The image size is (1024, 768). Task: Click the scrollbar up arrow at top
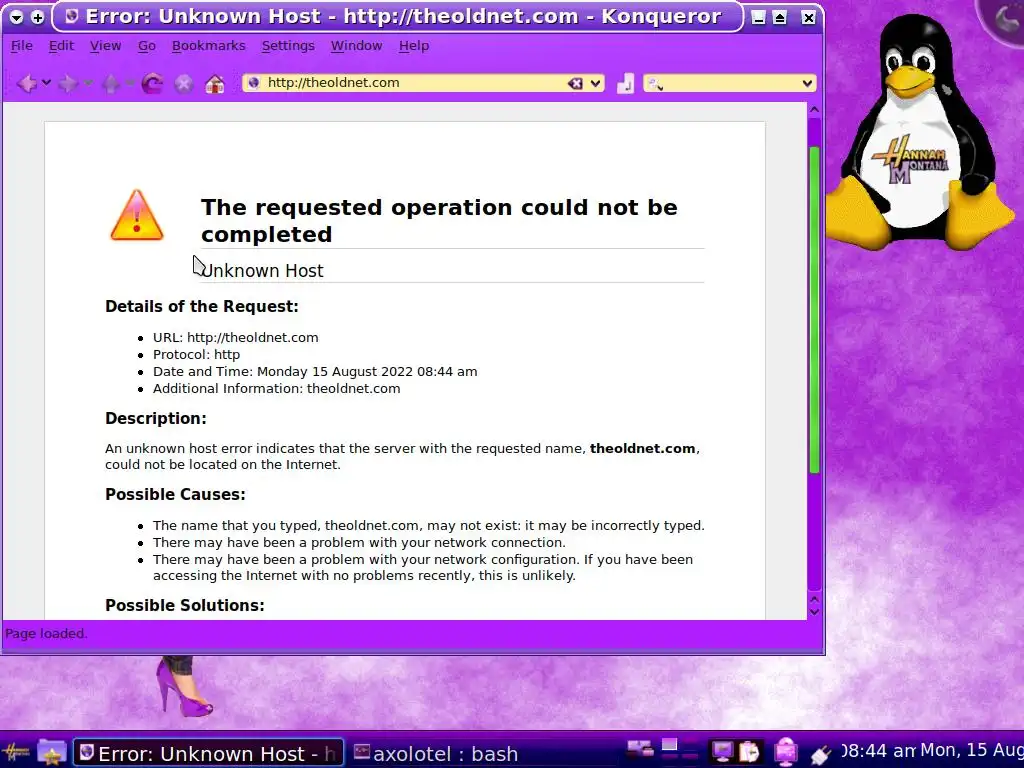(814, 110)
